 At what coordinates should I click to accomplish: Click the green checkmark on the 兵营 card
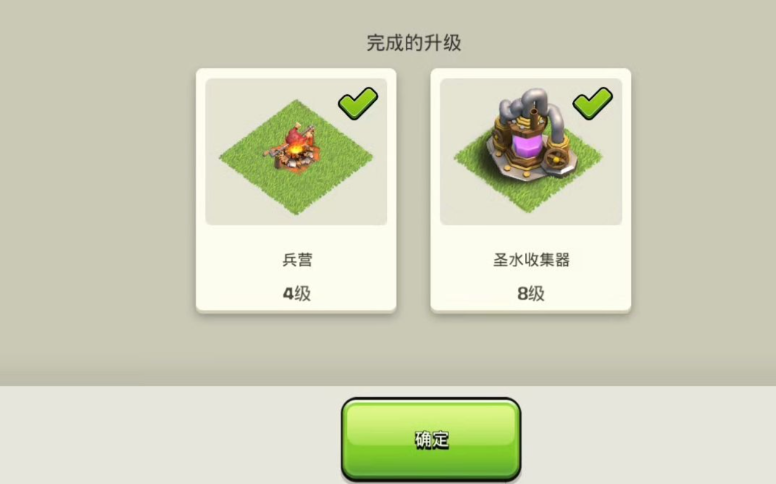(358, 102)
